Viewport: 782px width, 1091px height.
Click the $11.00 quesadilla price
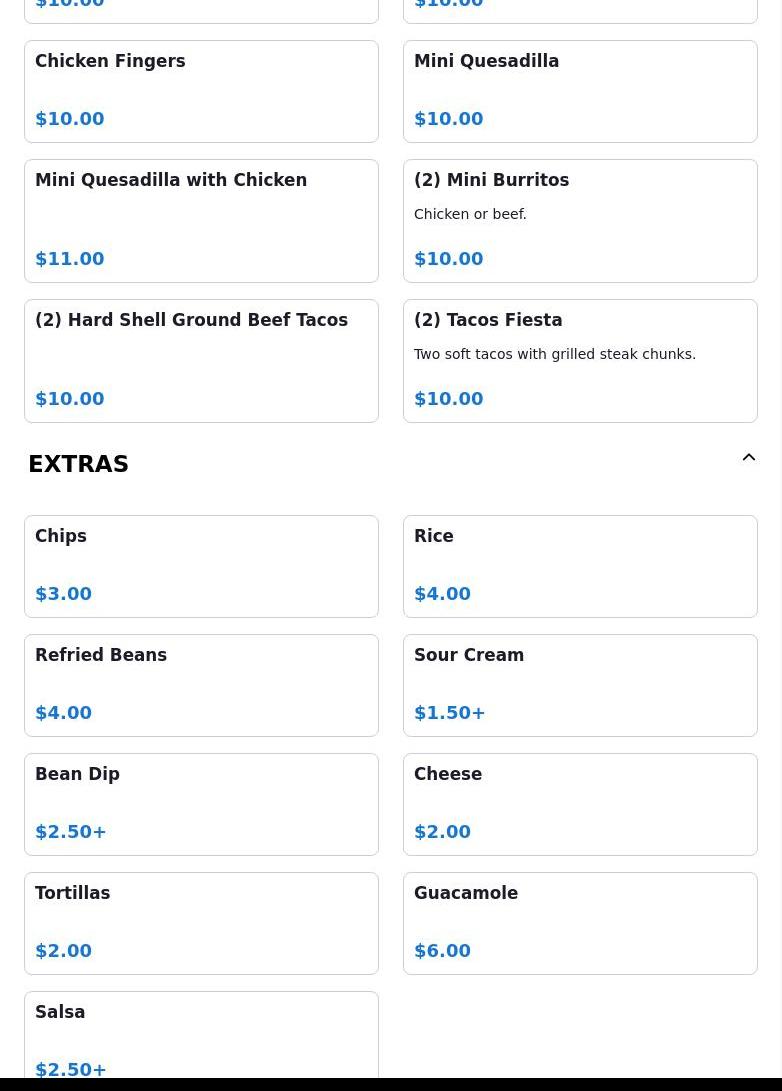(x=70, y=259)
